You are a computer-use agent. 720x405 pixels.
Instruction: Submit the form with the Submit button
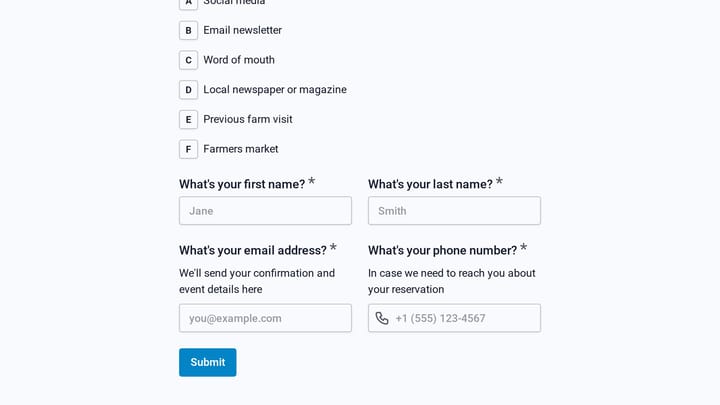click(x=208, y=362)
